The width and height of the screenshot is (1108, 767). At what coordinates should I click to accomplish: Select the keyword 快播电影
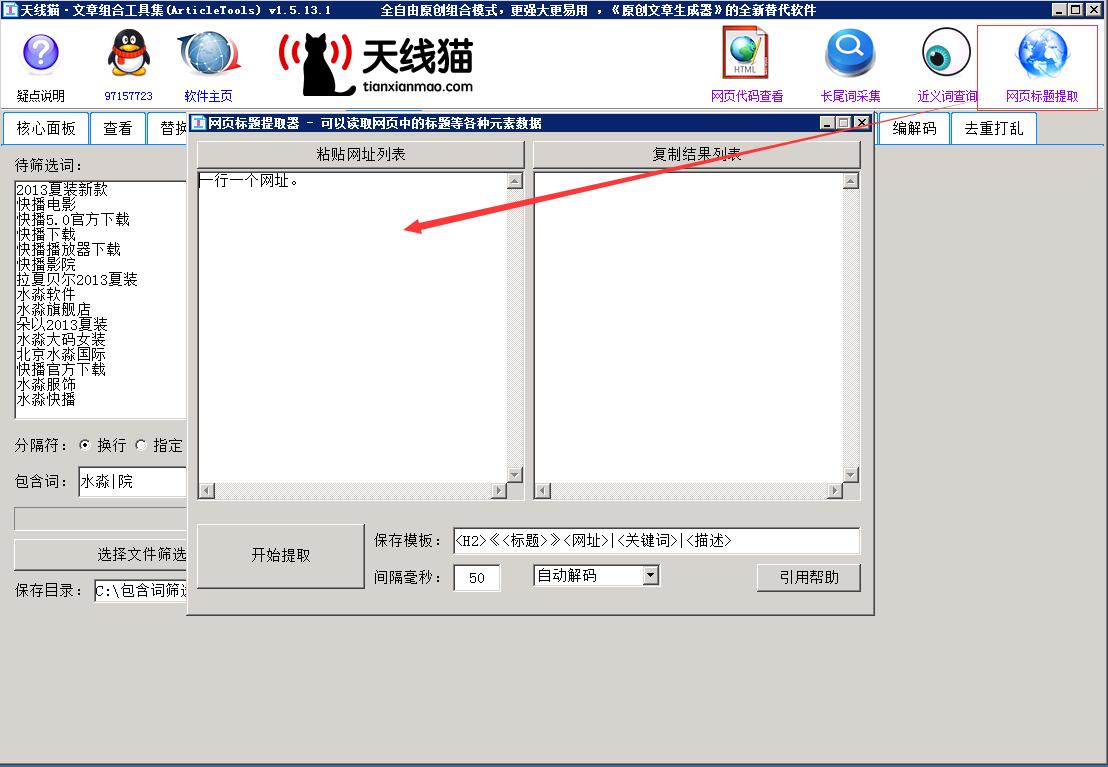pyautogui.click(x=46, y=204)
